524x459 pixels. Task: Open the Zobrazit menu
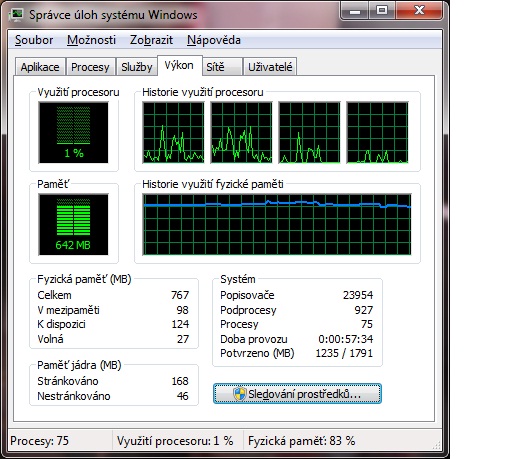coord(151,40)
